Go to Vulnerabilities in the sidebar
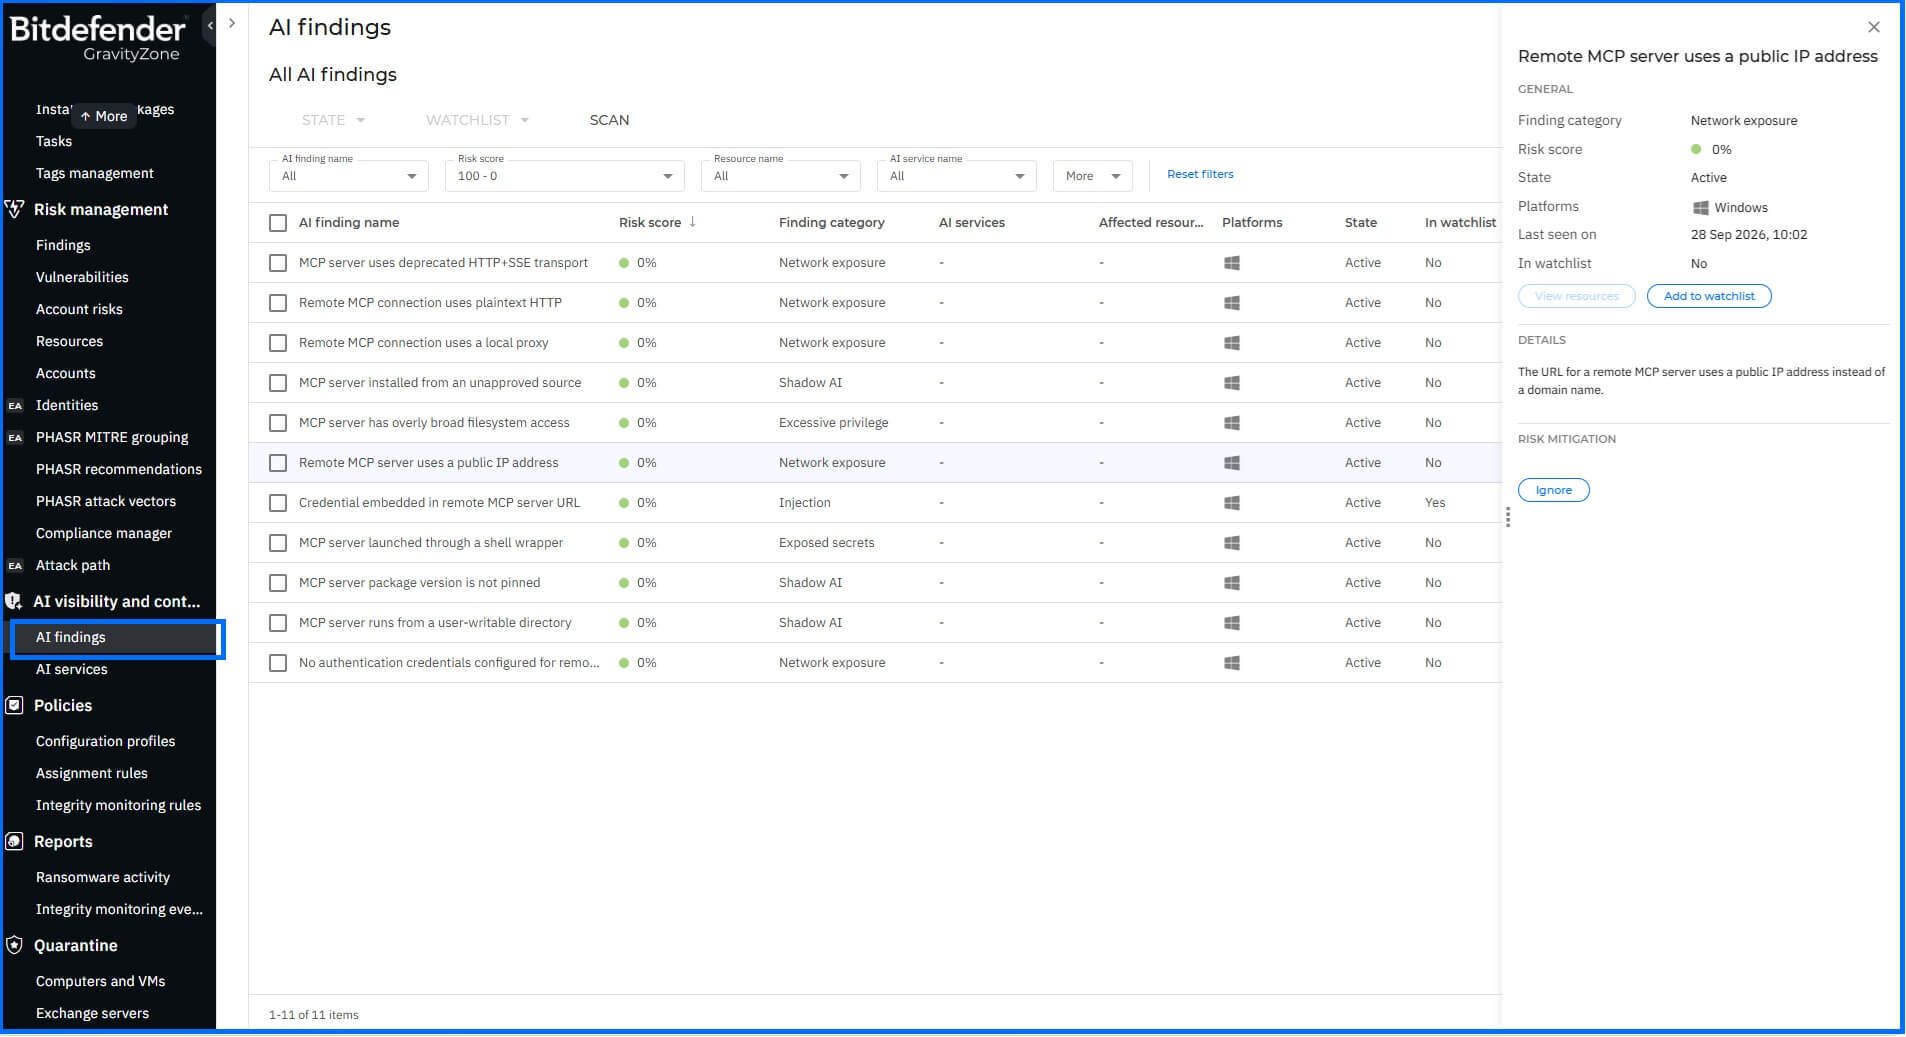The height and width of the screenshot is (1037, 1906). (82, 277)
